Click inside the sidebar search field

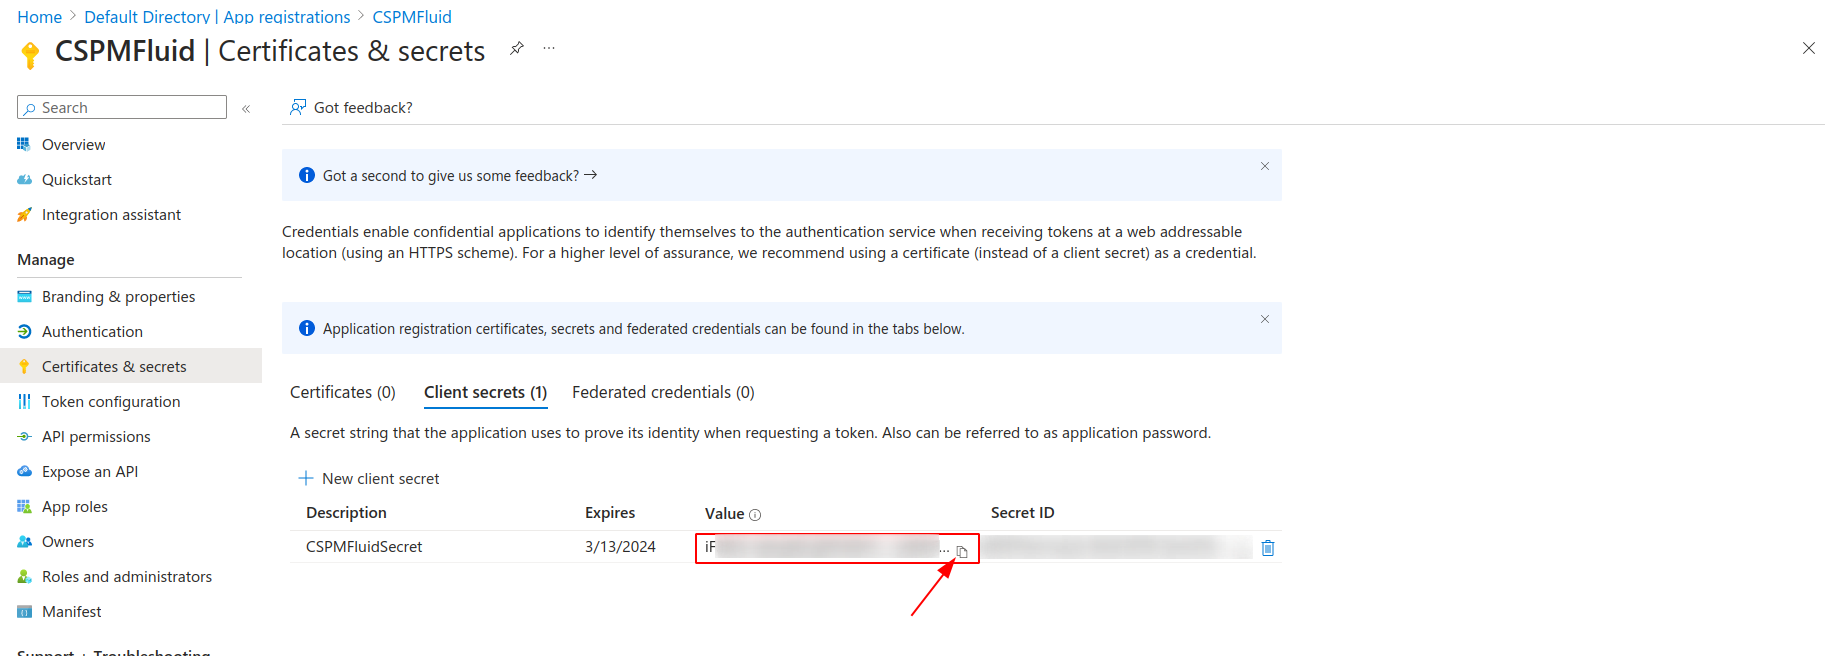coord(120,107)
